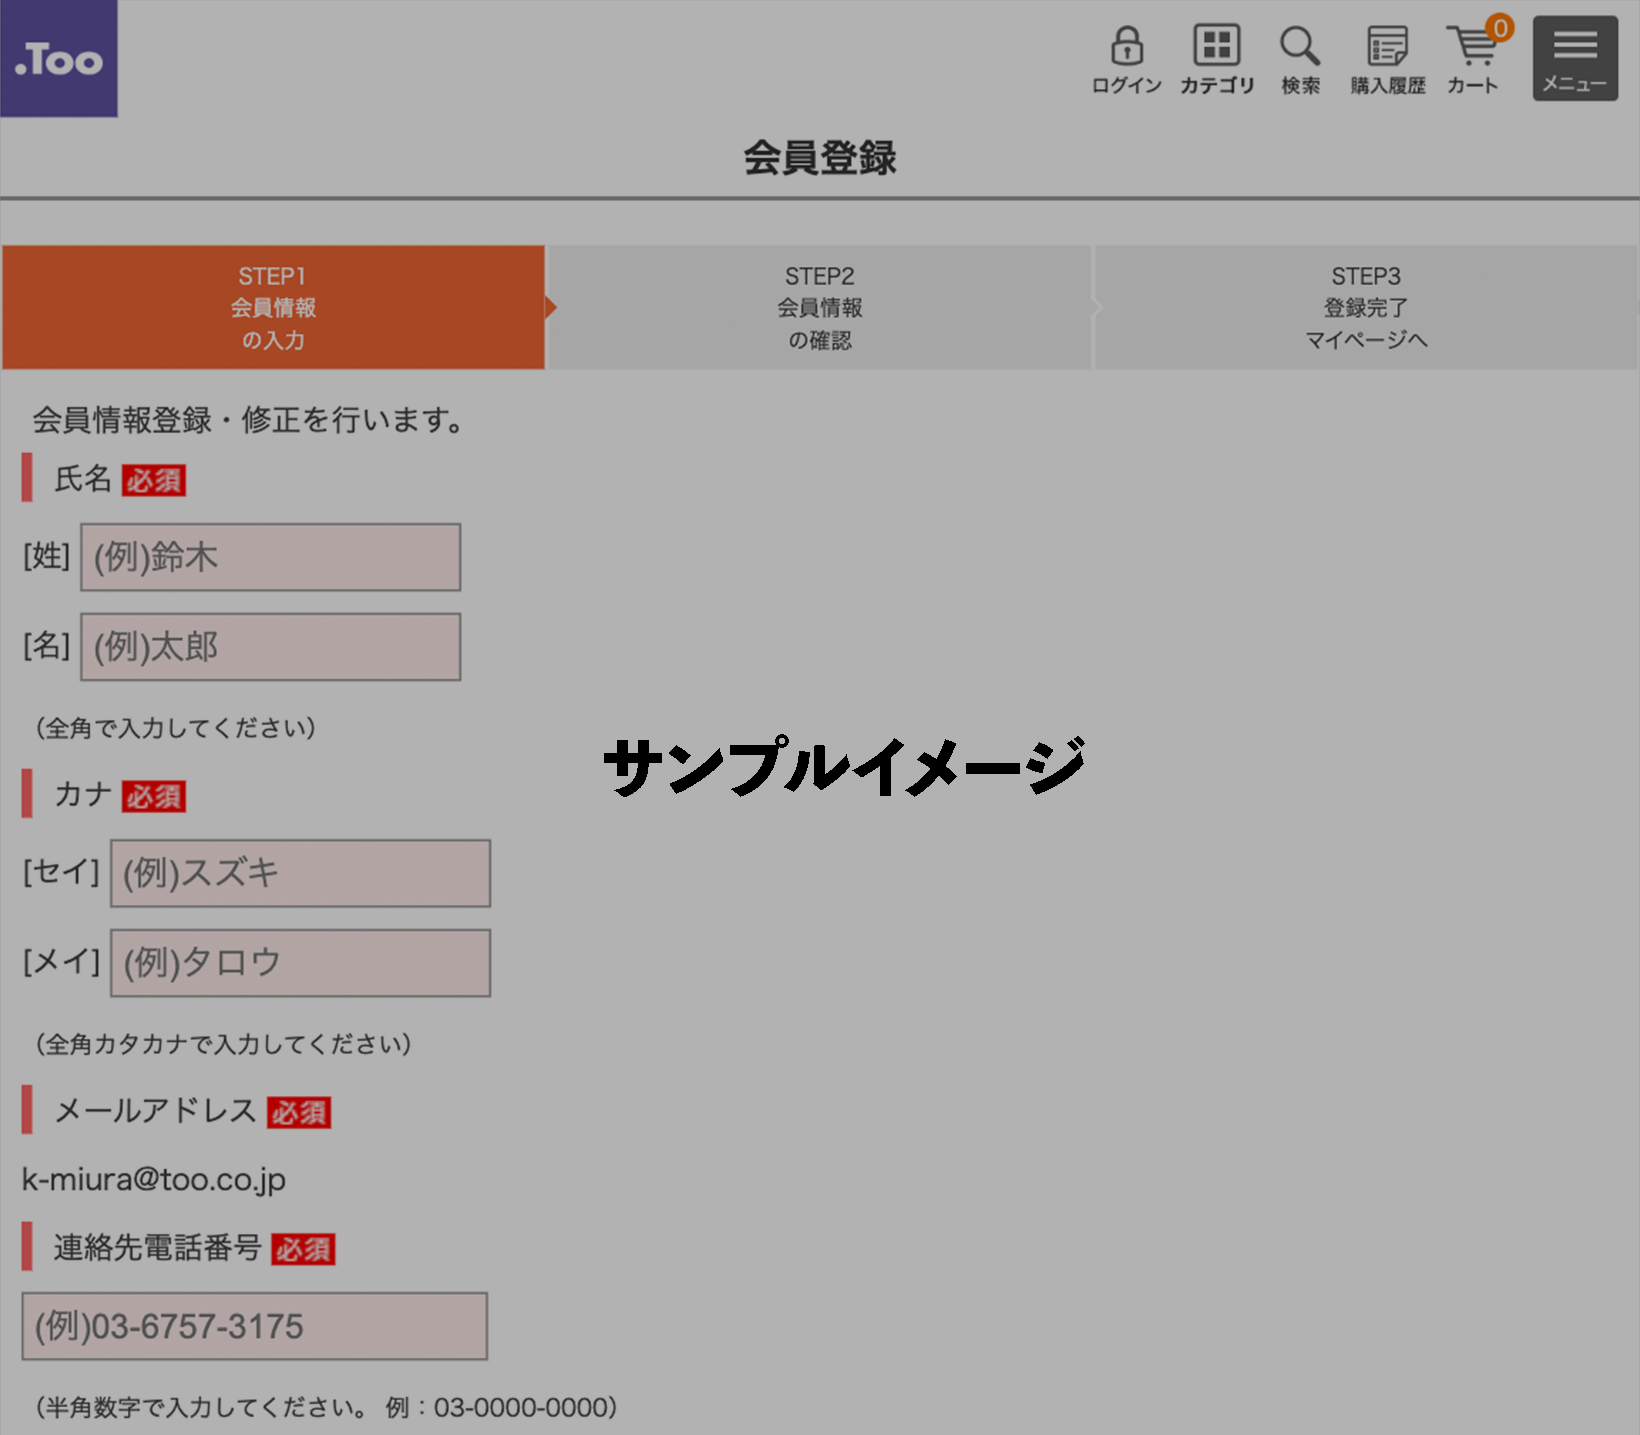Click the 連絡先電話番号 phone field
Image resolution: width=1640 pixels, height=1435 pixels.
(254, 1326)
